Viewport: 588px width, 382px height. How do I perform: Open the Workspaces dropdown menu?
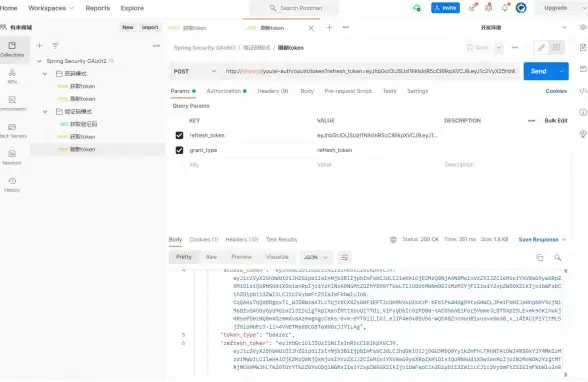tap(51, 8)
